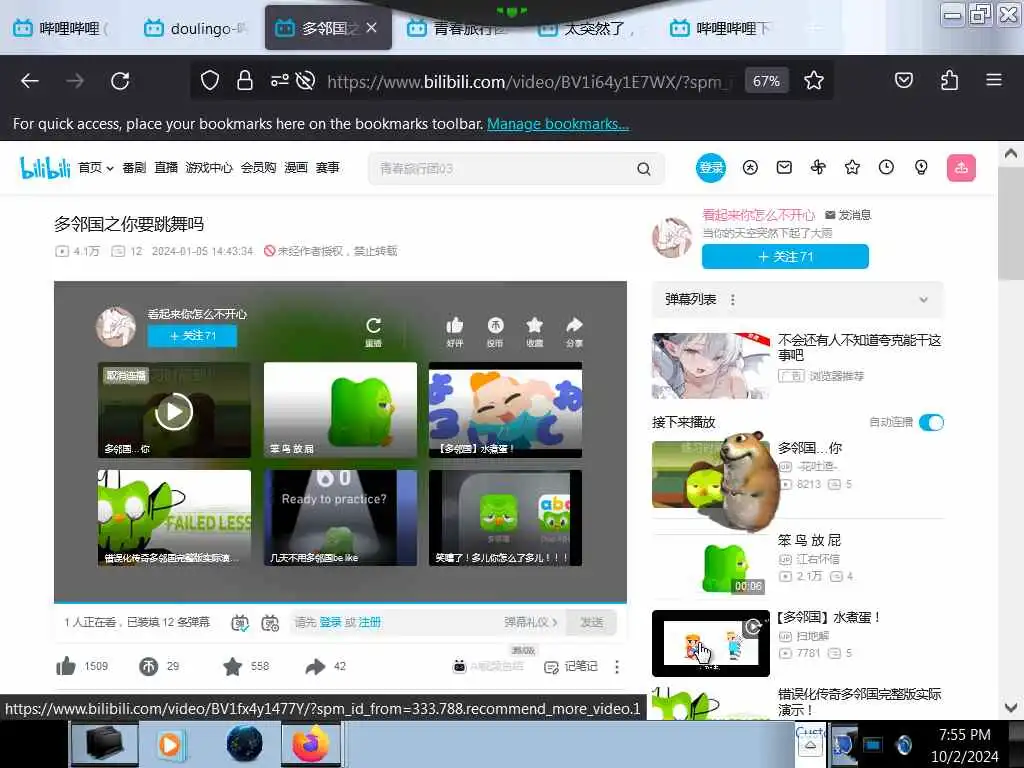Open the tracking protection shield icon
The height and width of the screenshot is (768, 1024).
(x=210, y=81)
